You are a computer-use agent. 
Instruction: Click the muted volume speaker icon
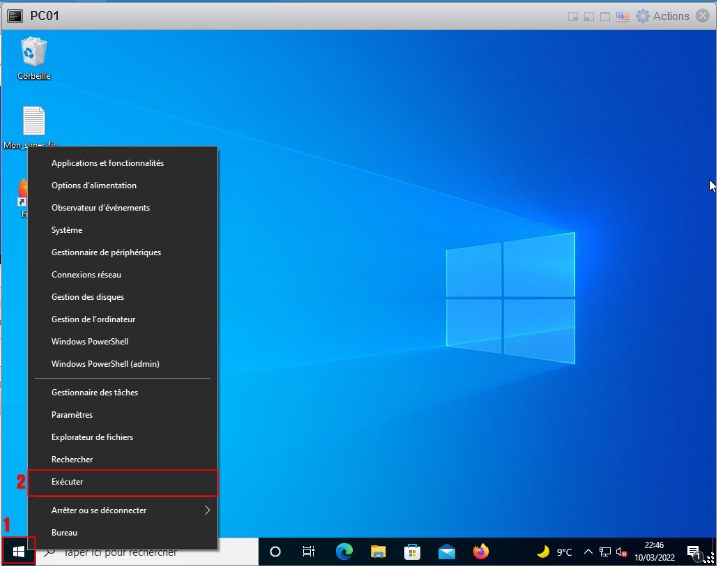tap(622, 551)
